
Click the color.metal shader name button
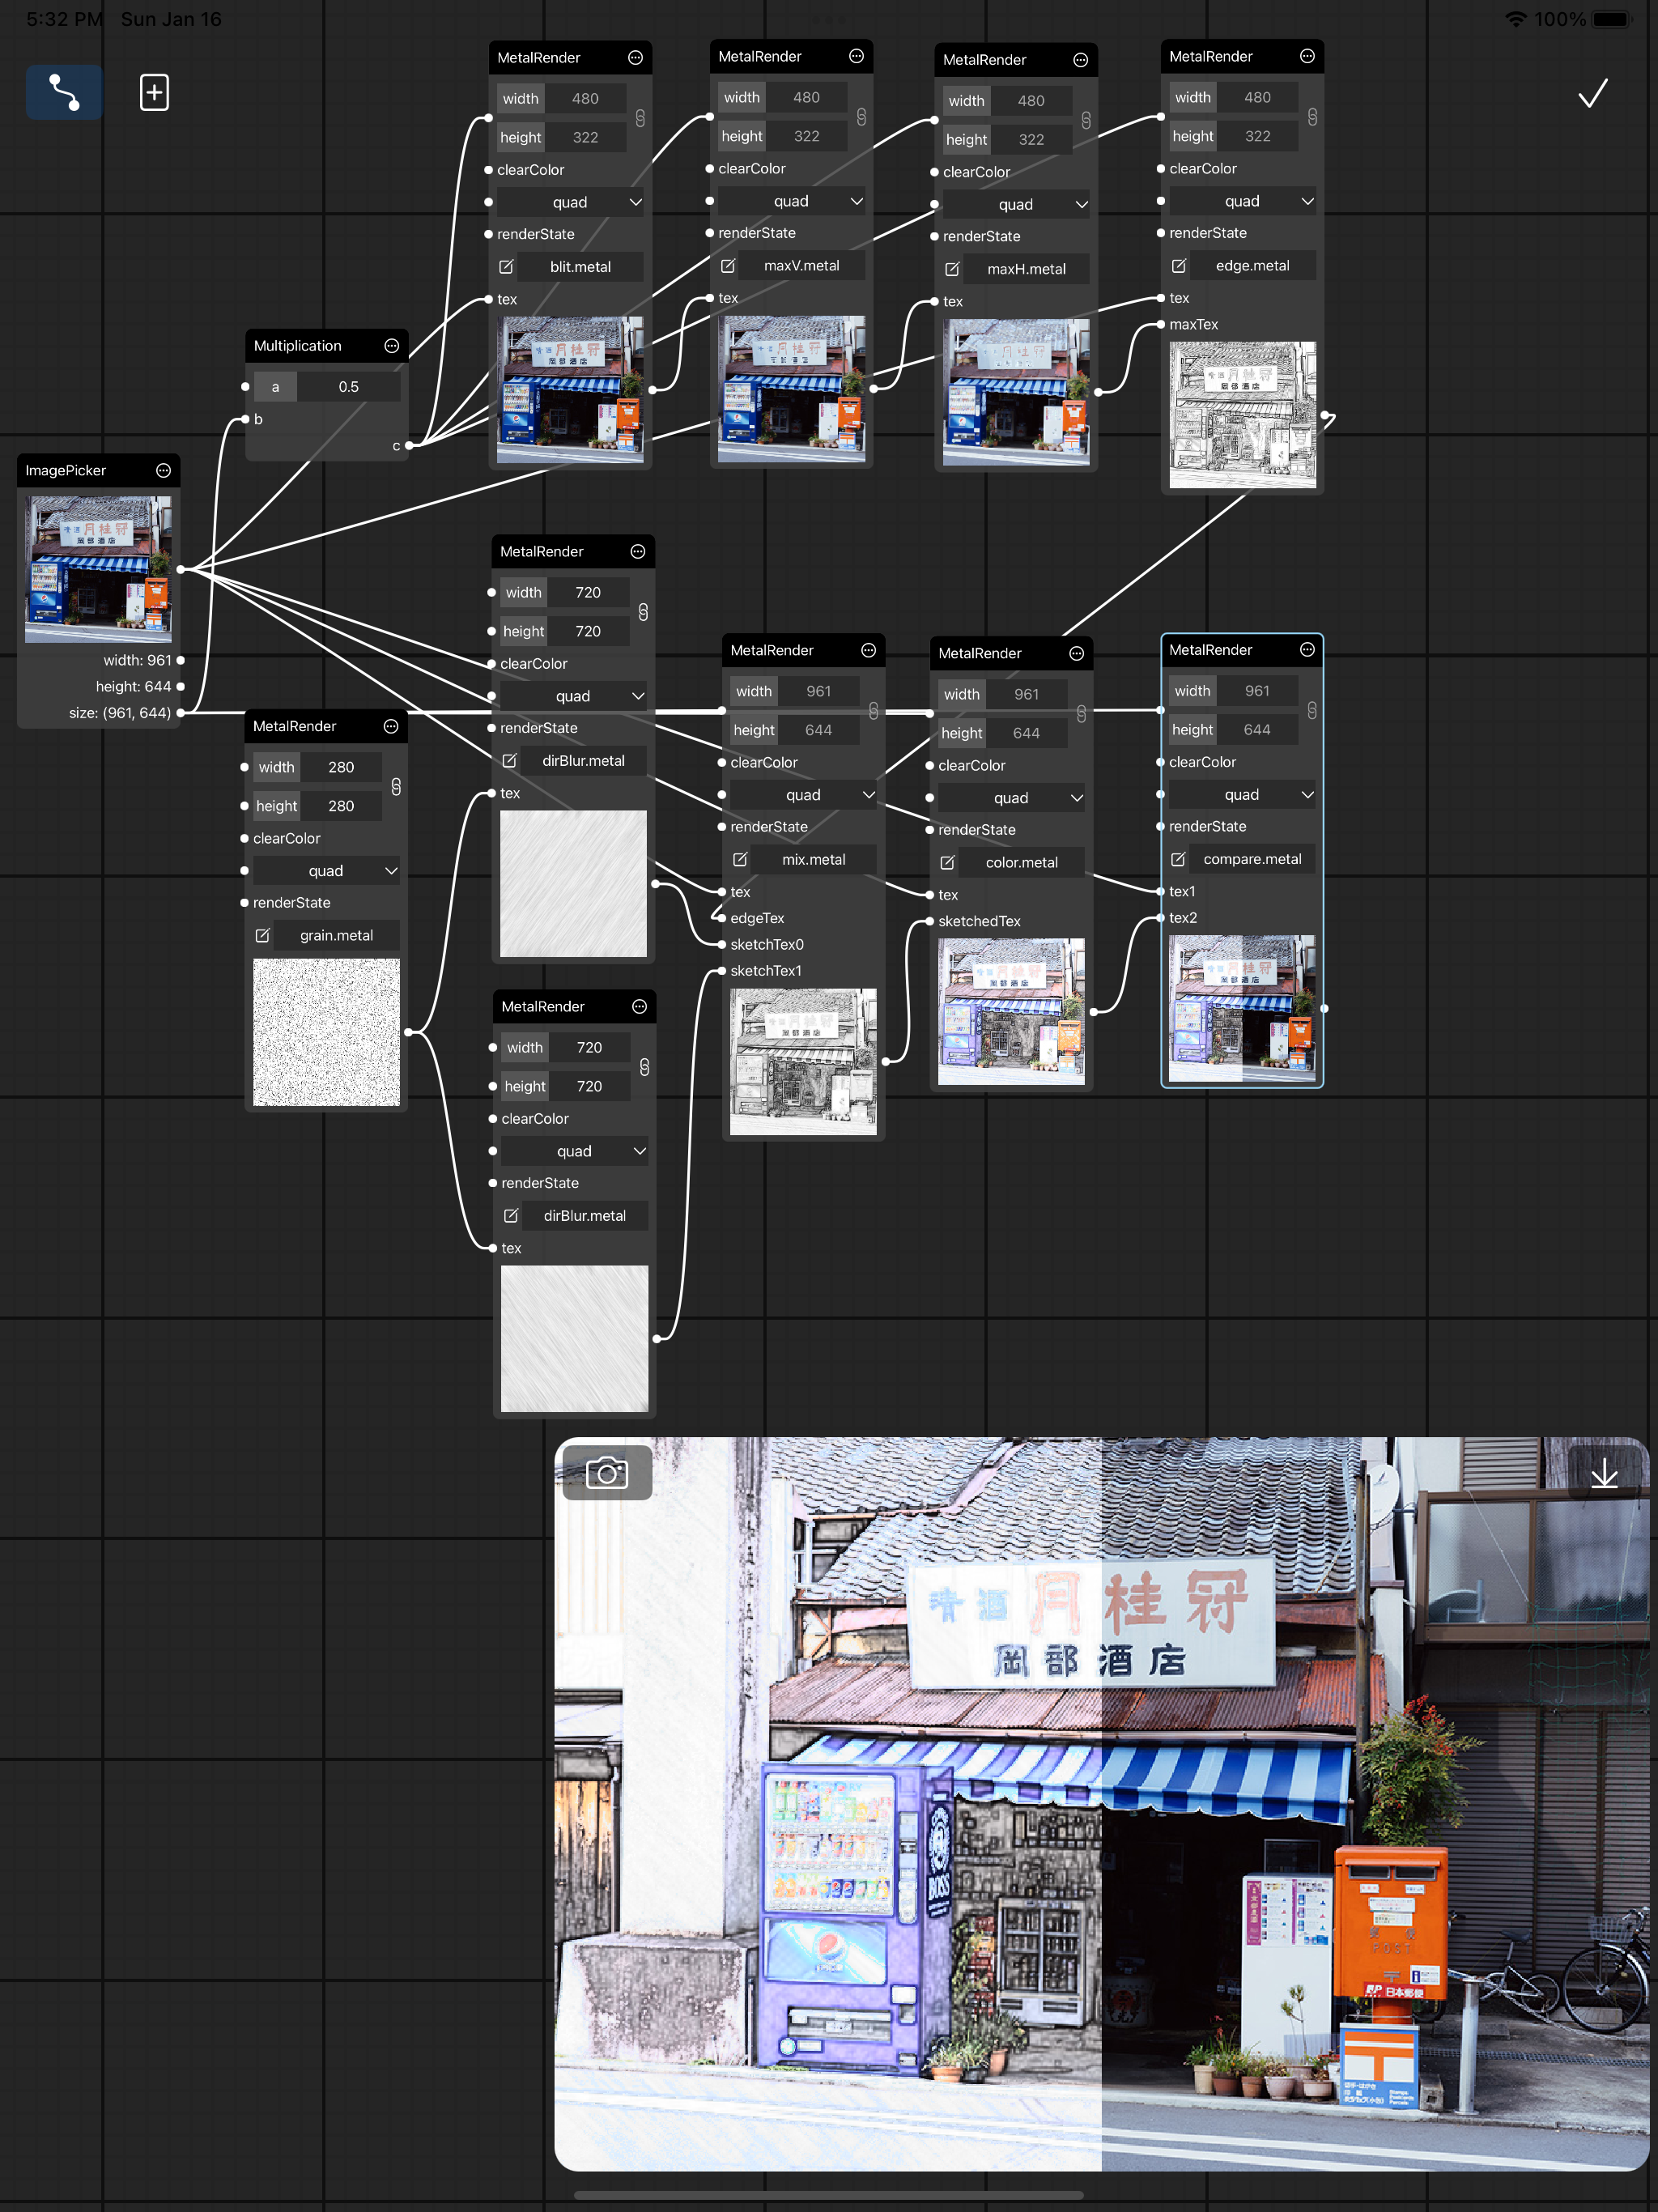(1021, 862)
